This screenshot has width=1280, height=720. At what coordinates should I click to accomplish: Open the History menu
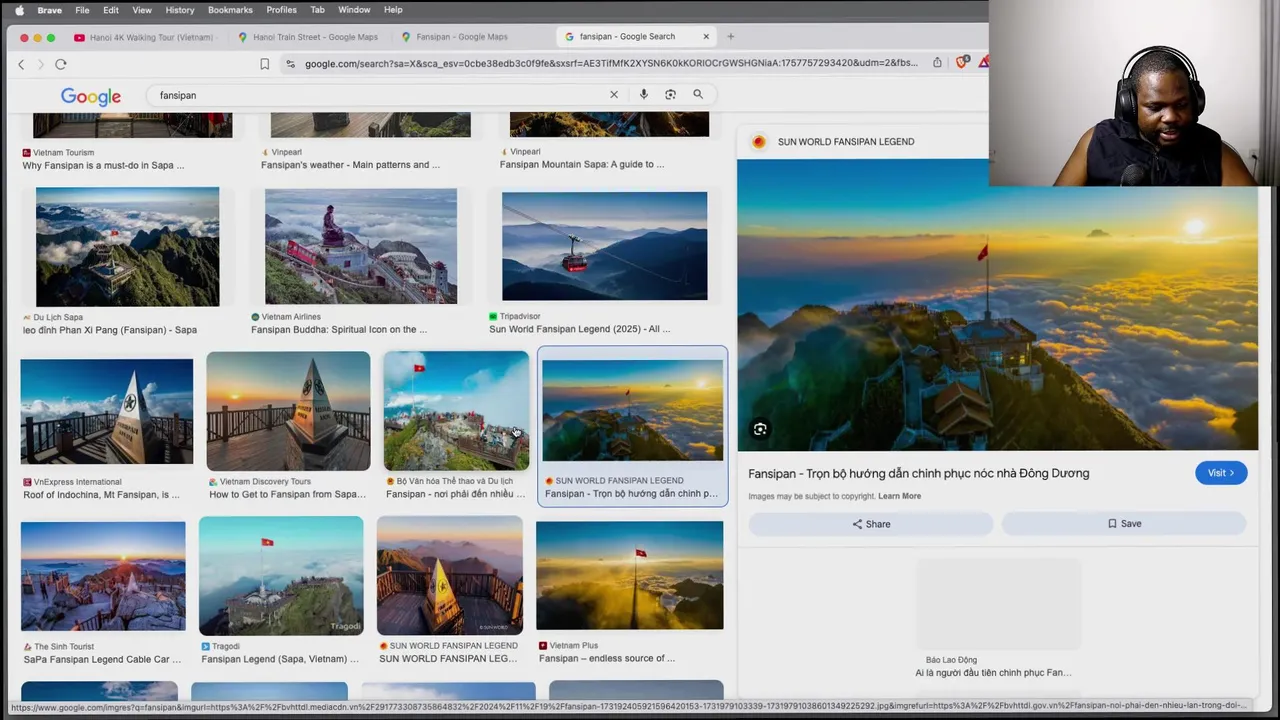180,10
